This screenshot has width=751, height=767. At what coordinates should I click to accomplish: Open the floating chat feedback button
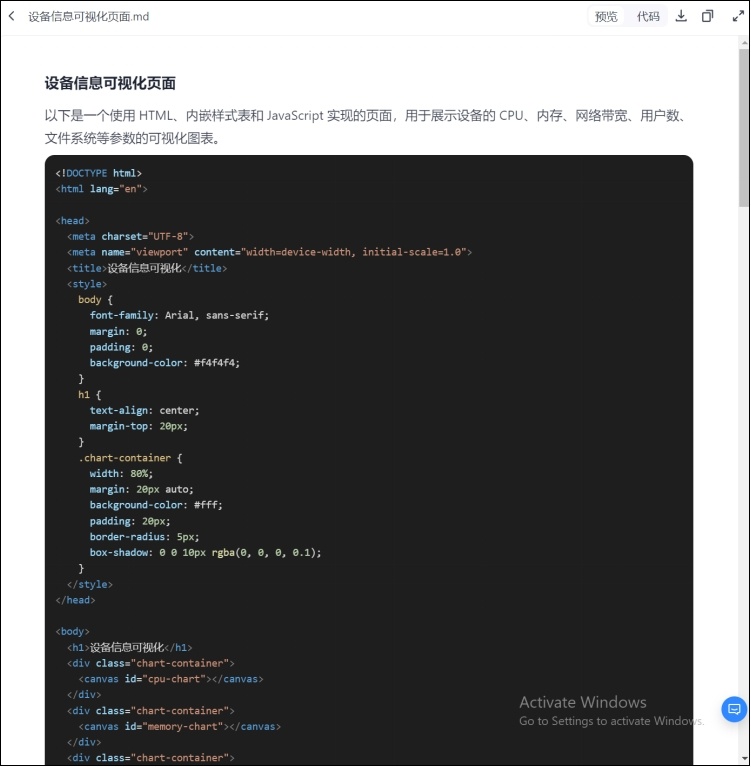coord(734,709)
